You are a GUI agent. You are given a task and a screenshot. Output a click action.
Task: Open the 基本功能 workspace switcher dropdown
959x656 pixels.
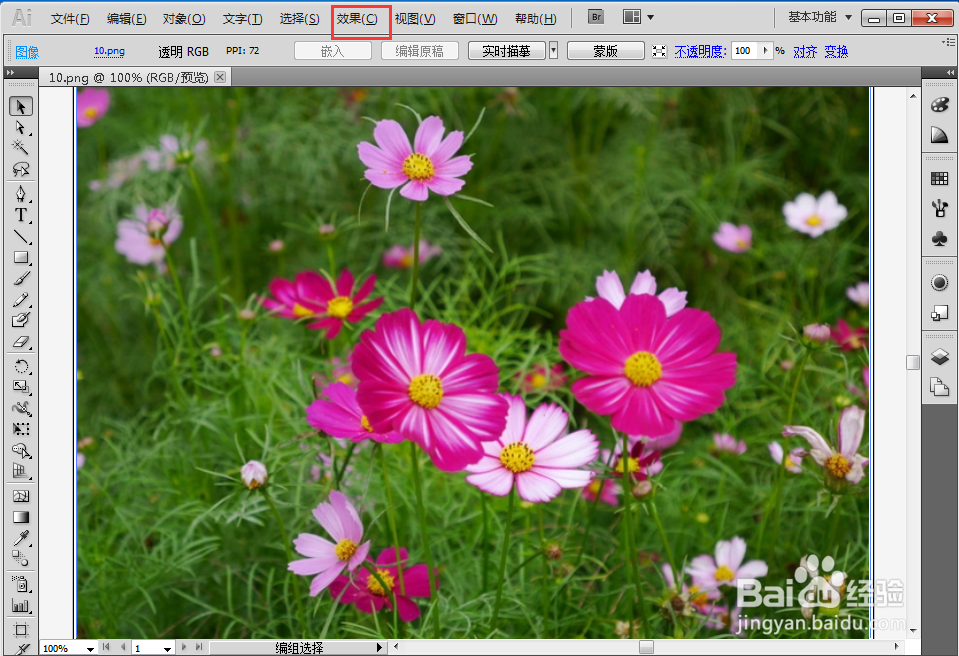[x=820, y=17]
